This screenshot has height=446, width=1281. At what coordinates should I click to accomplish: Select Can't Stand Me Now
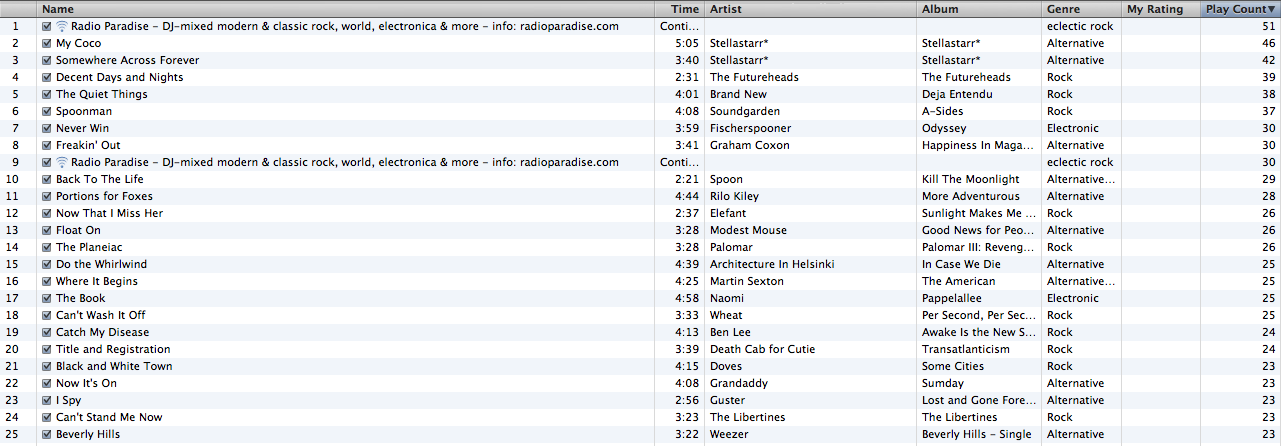[109, 418]
